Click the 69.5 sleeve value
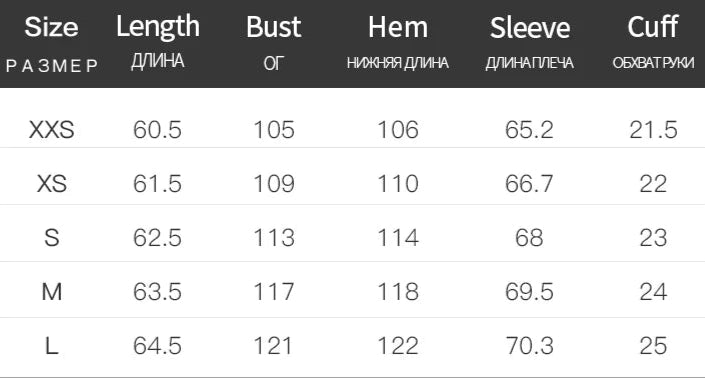 [529, 292]
